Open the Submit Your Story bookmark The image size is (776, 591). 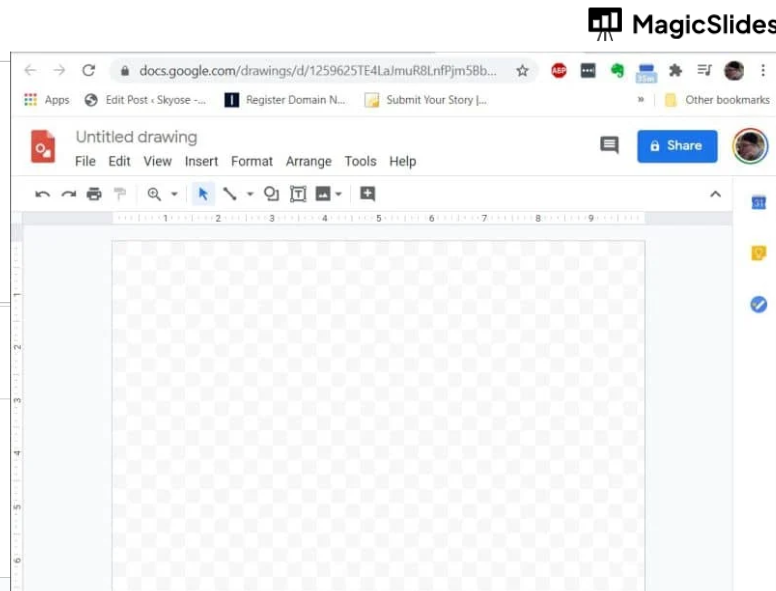tap(426, 100)
